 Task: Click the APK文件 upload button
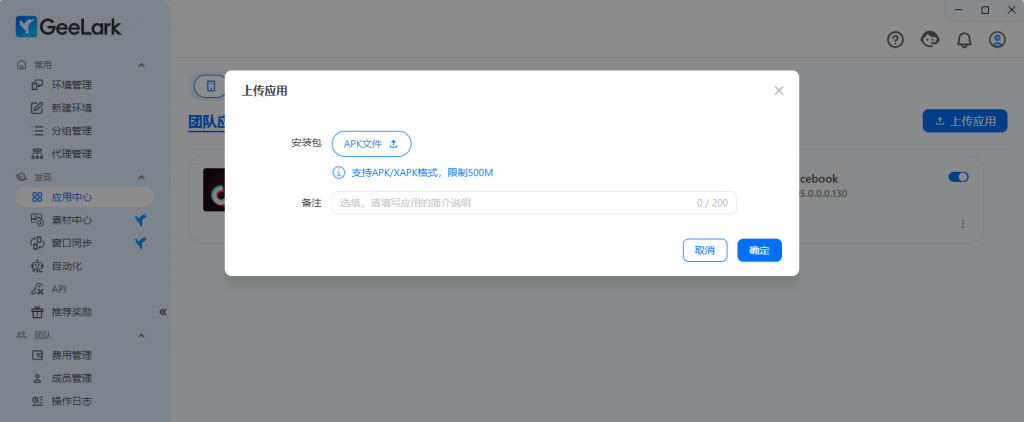click(x=371, y=144)
